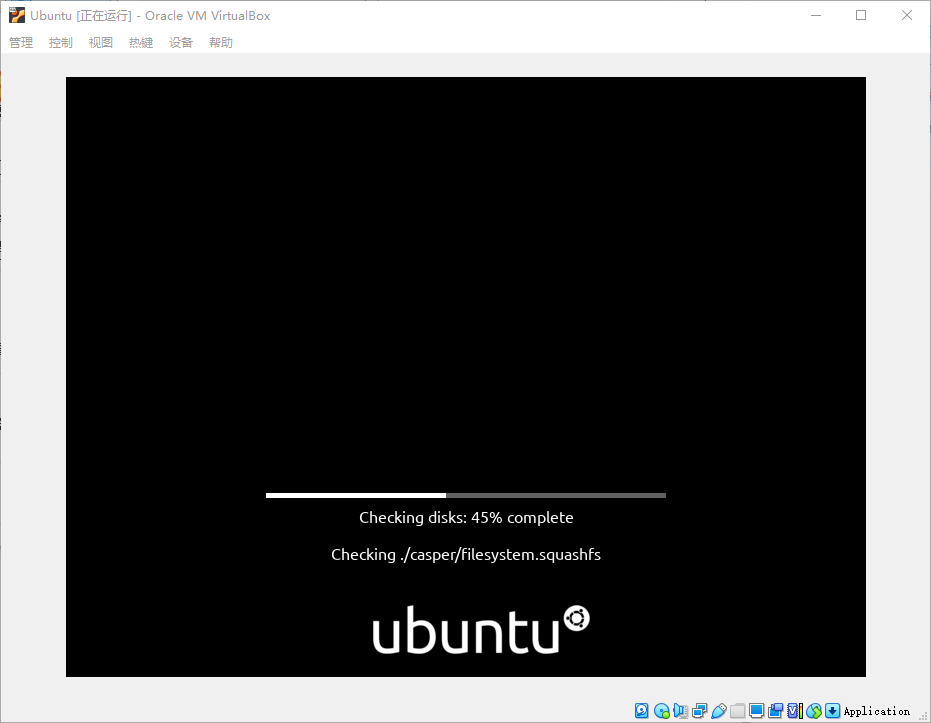
Task: Click the audio status icon
Action: tap(680, 711)
